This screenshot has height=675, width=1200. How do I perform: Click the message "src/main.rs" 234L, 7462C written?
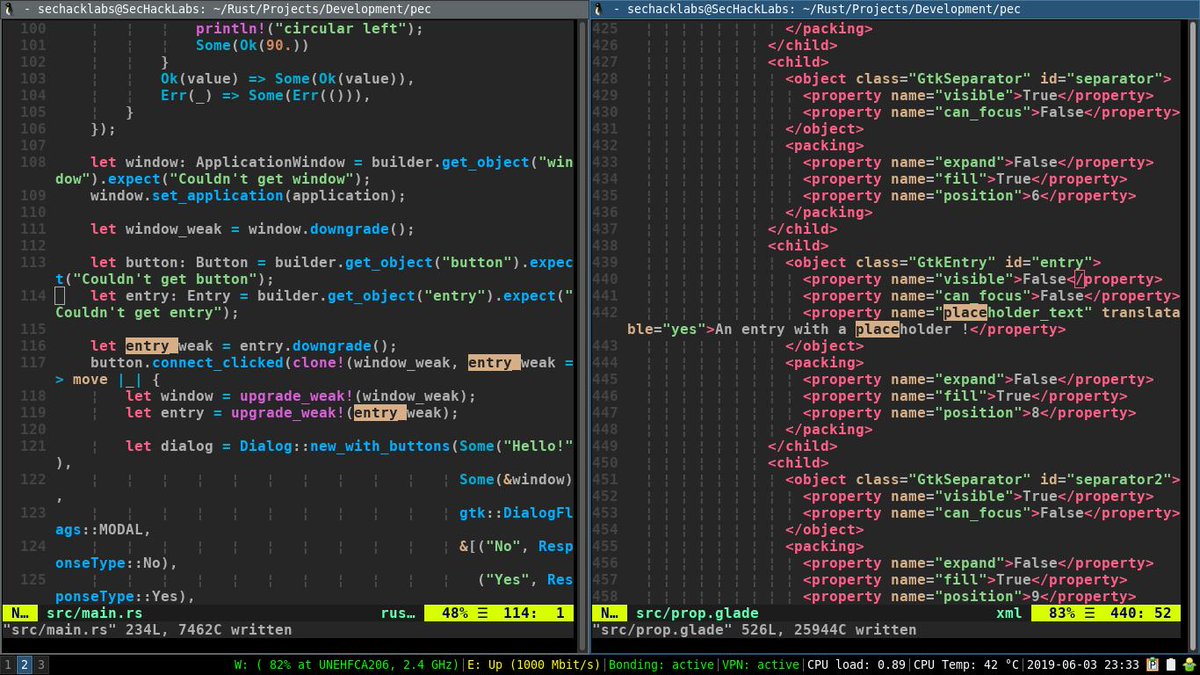coord(146,630)
